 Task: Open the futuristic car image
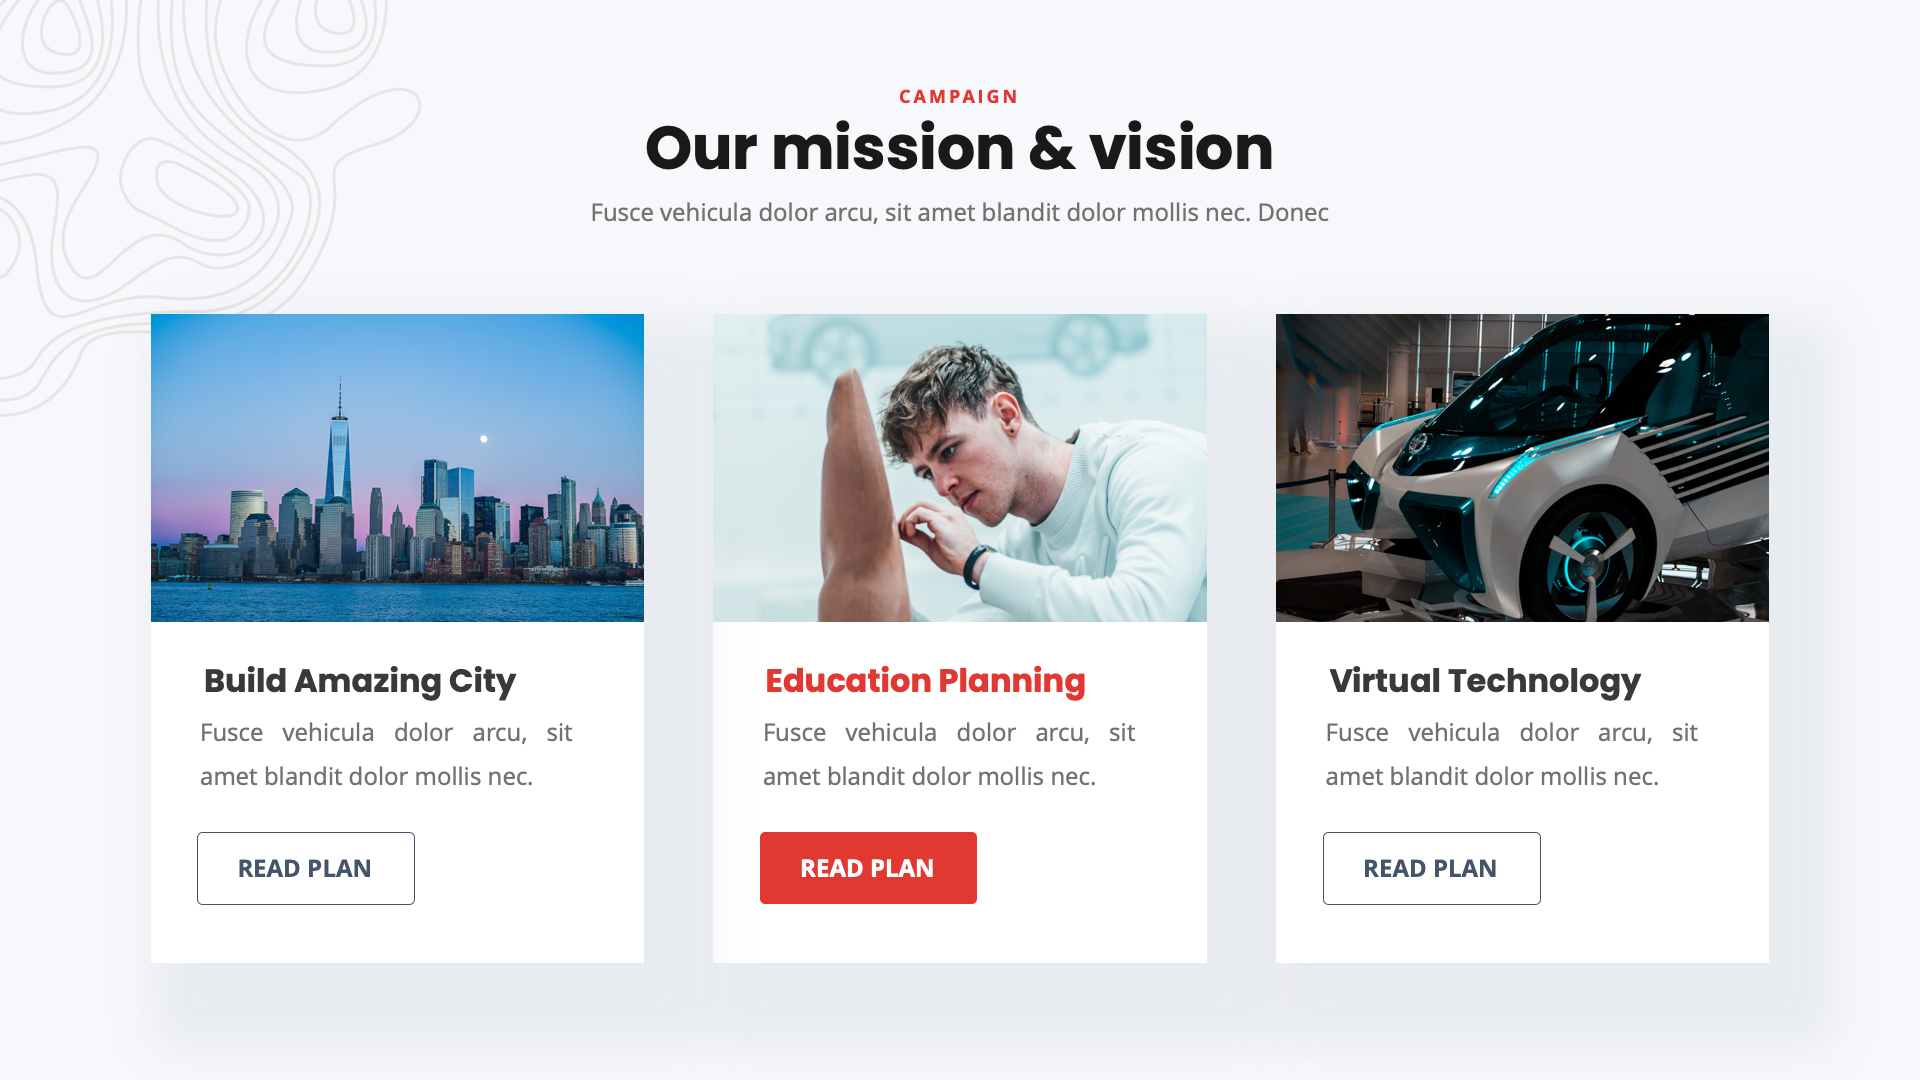(x=1522, y=468)
